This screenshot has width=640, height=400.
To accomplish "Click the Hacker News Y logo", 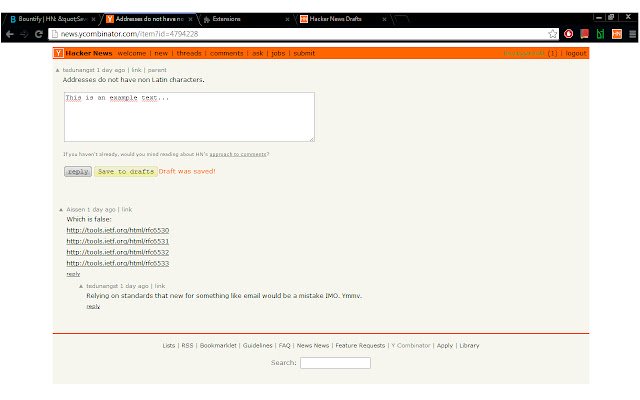I will tap(59, 53).
